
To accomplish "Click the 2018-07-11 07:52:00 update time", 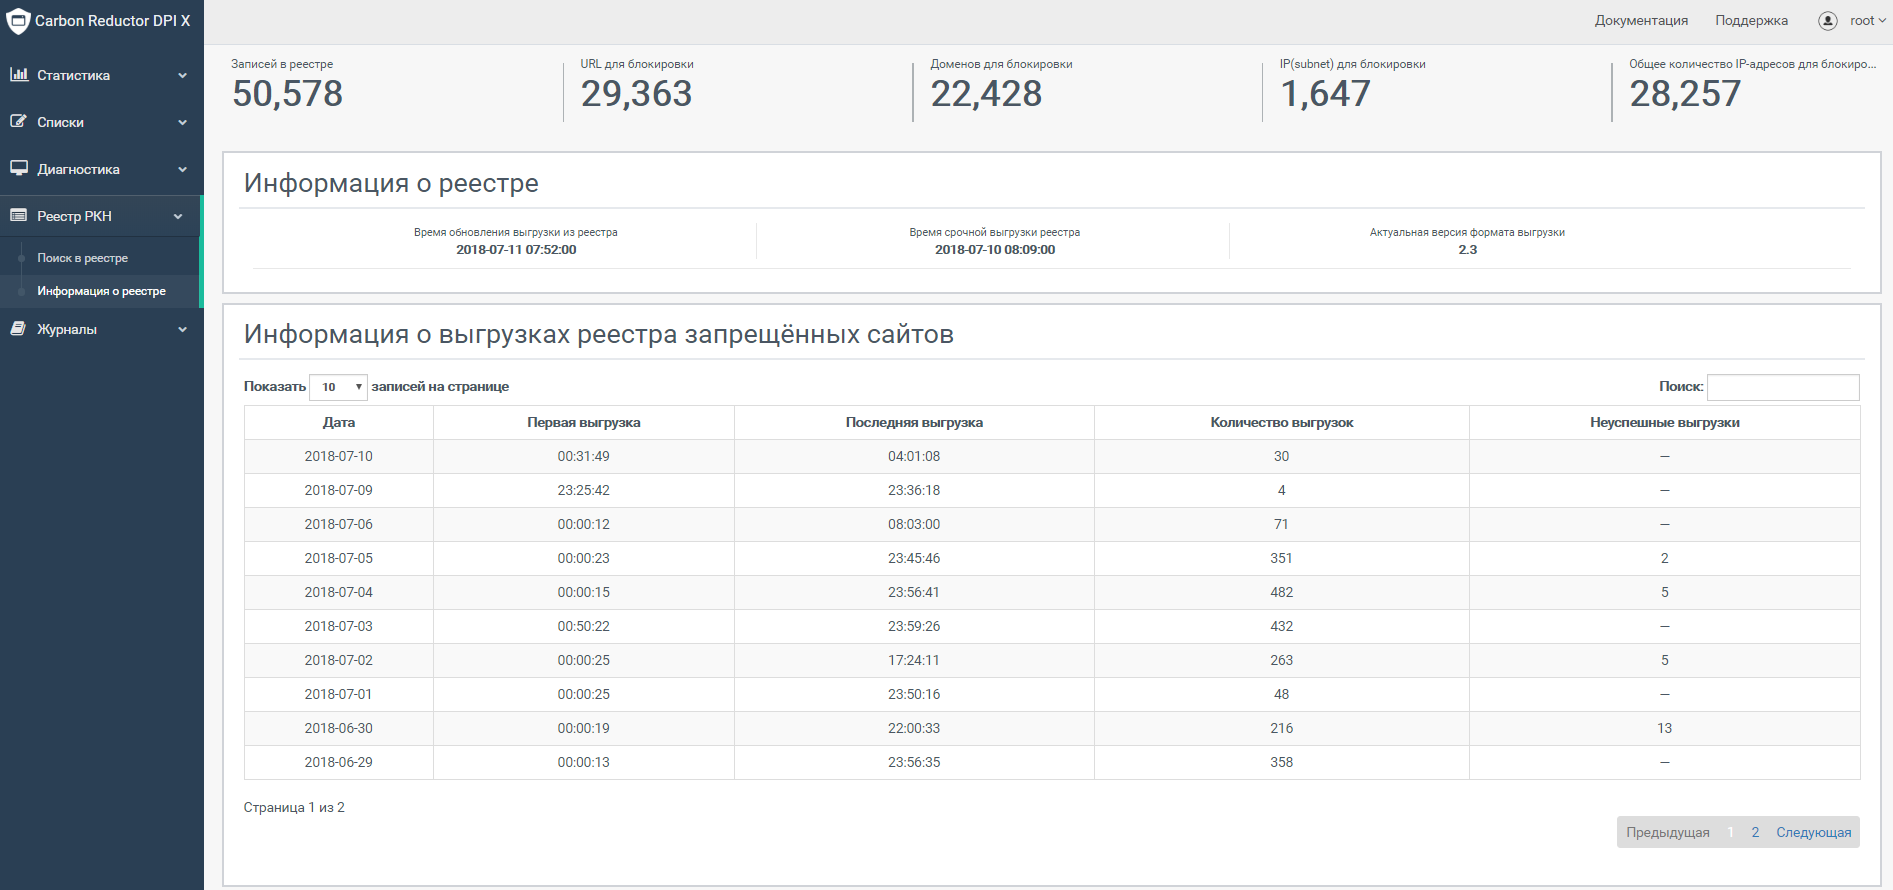I will [516, 250].
